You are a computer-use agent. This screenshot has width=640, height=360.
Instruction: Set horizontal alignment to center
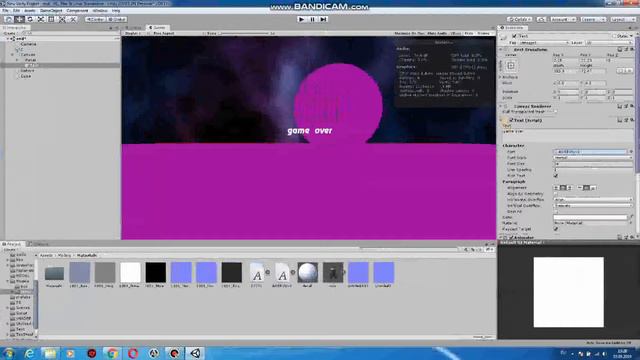click(x=562, y=188)
